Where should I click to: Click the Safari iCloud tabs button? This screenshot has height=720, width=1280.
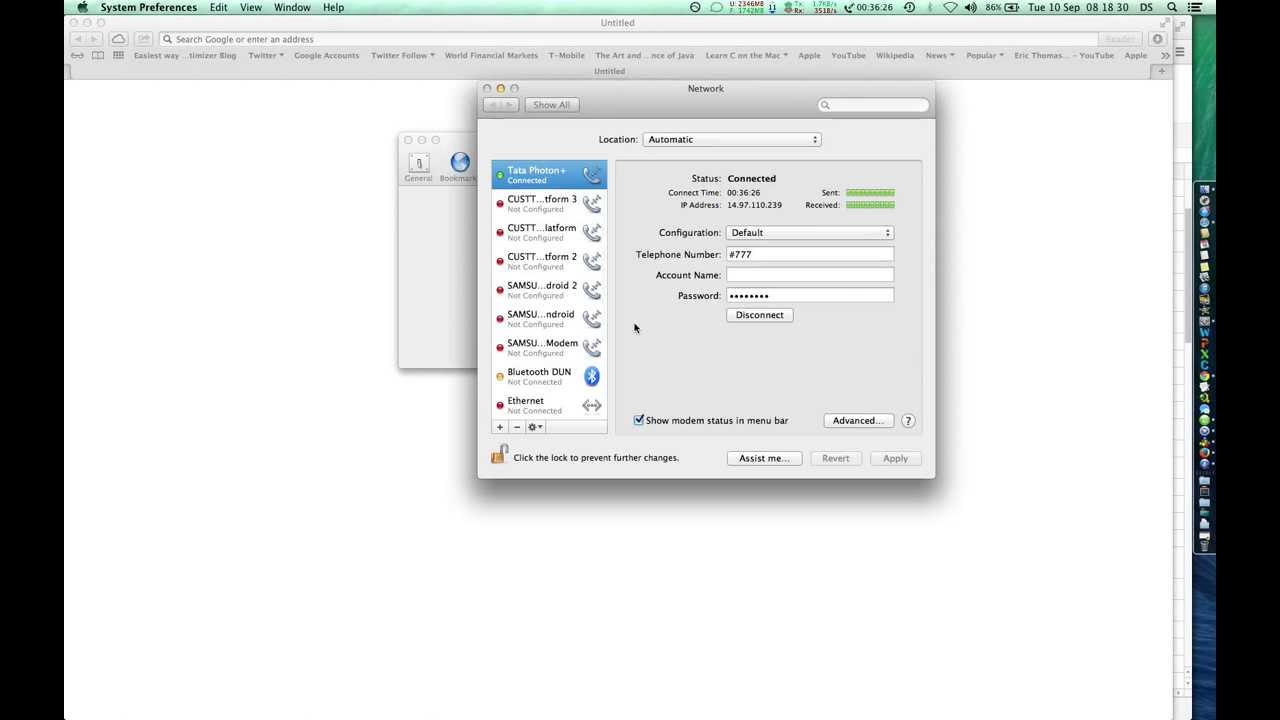click(119, 39)
